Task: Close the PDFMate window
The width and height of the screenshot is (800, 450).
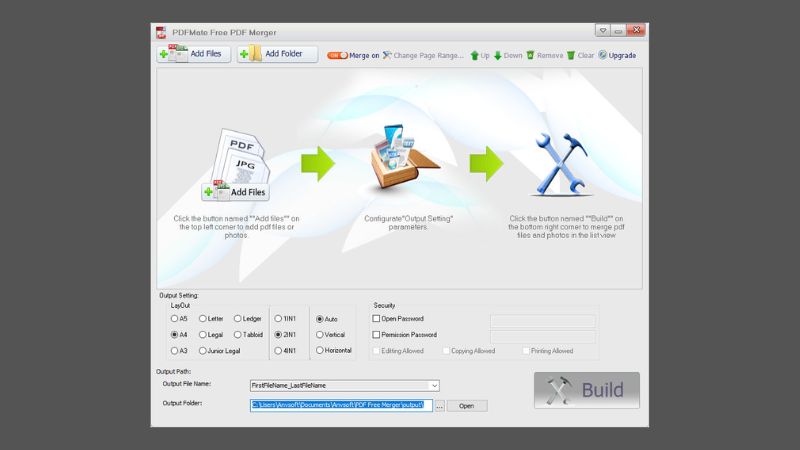Action: click(x=636, y=31)
